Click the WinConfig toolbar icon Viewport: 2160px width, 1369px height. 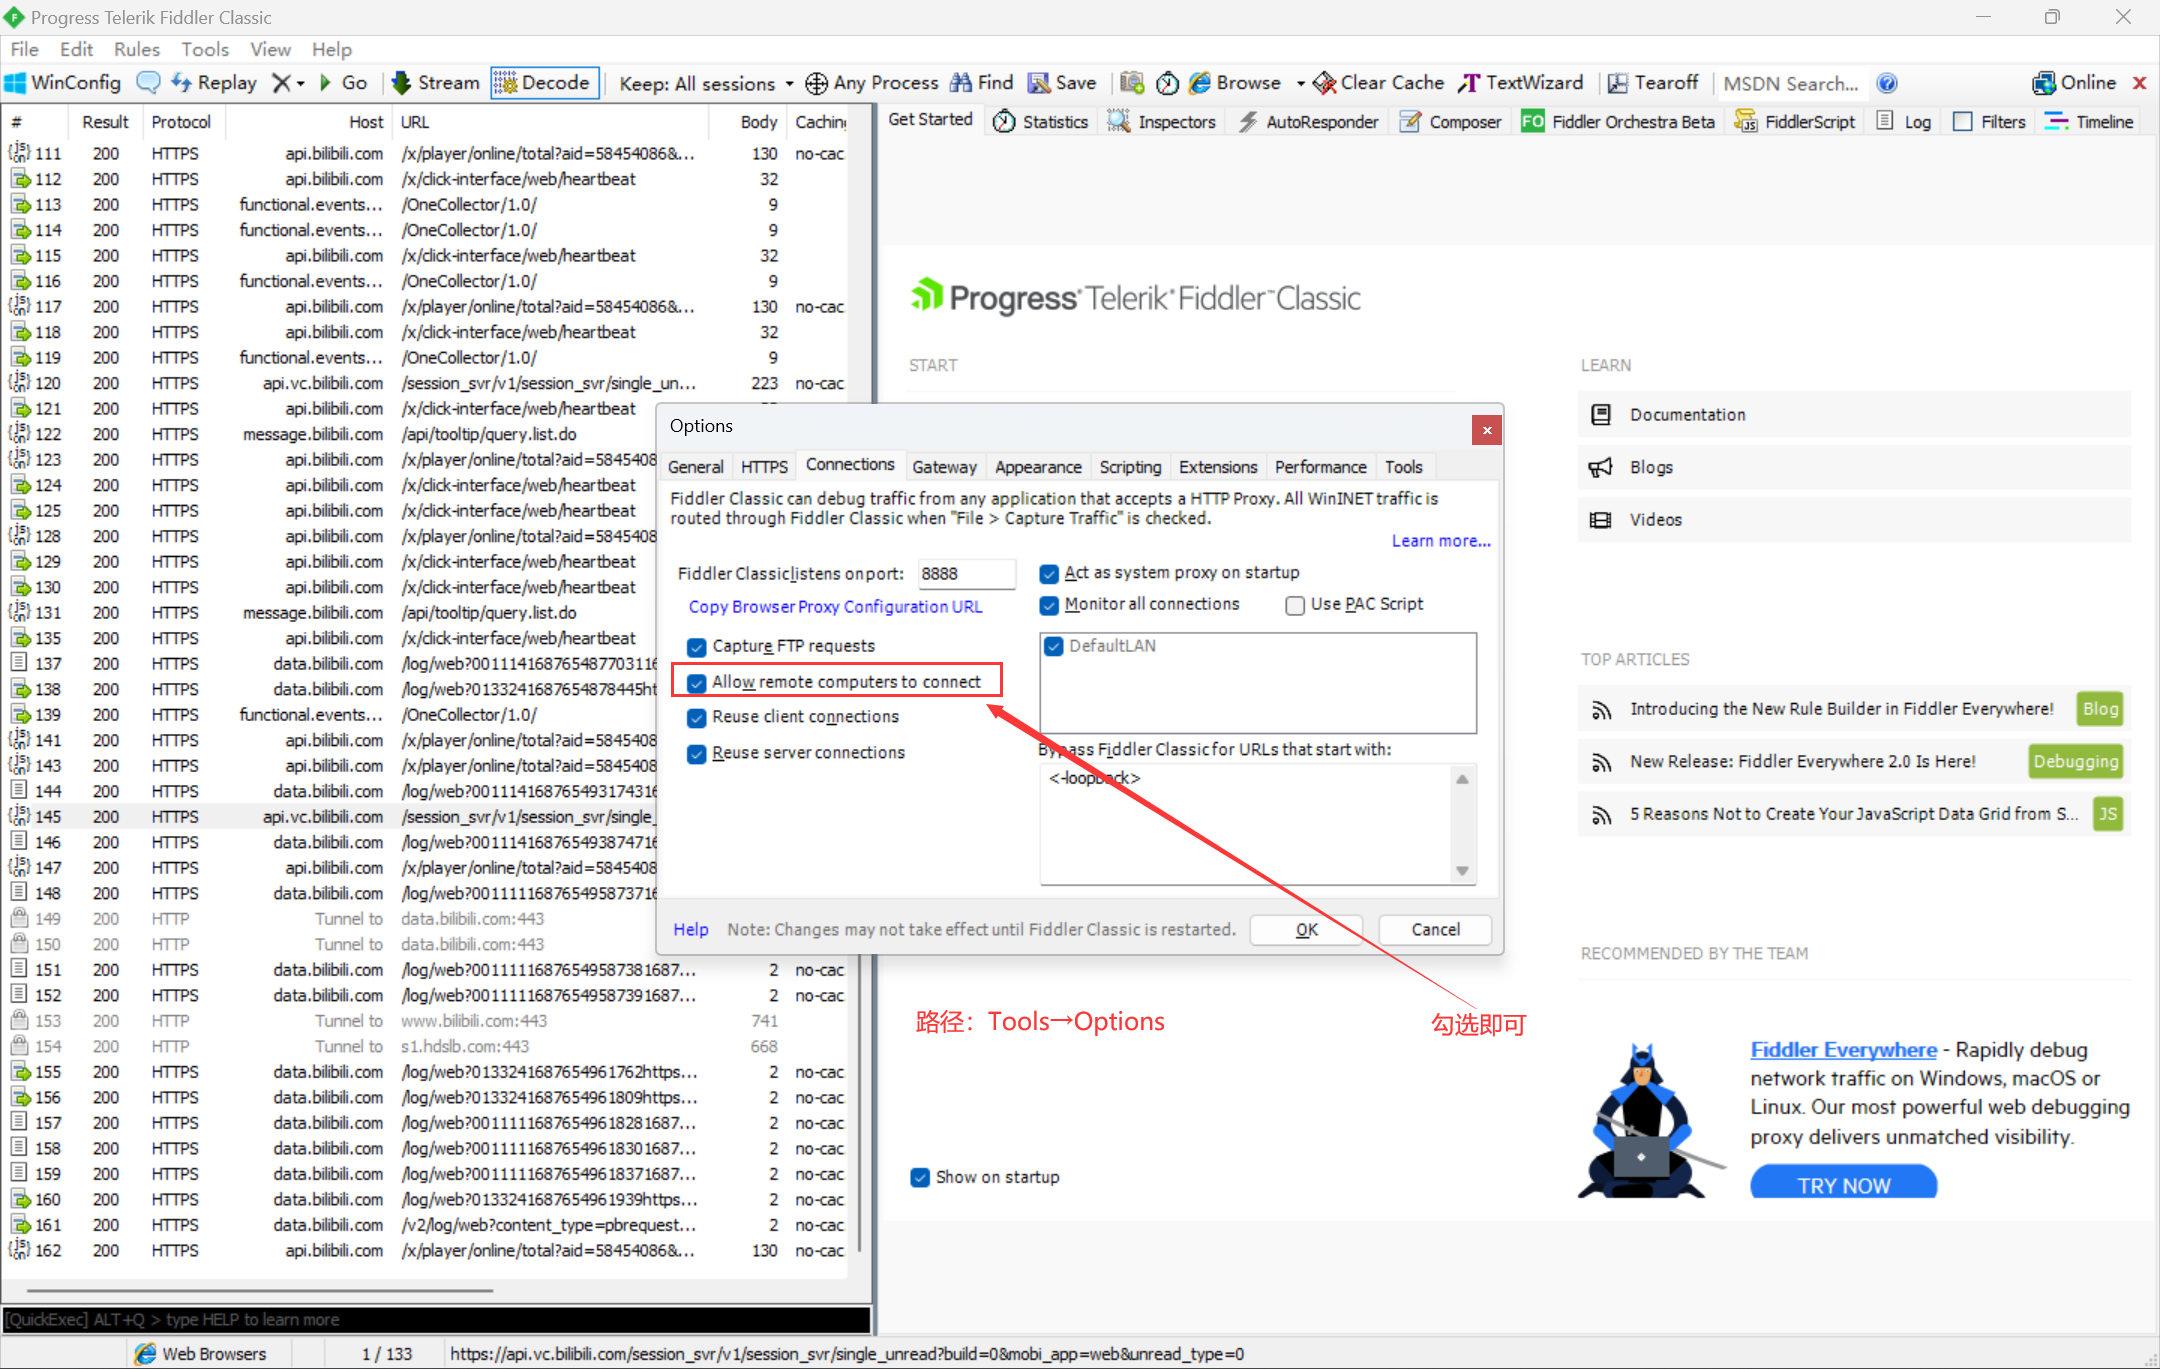16,83
